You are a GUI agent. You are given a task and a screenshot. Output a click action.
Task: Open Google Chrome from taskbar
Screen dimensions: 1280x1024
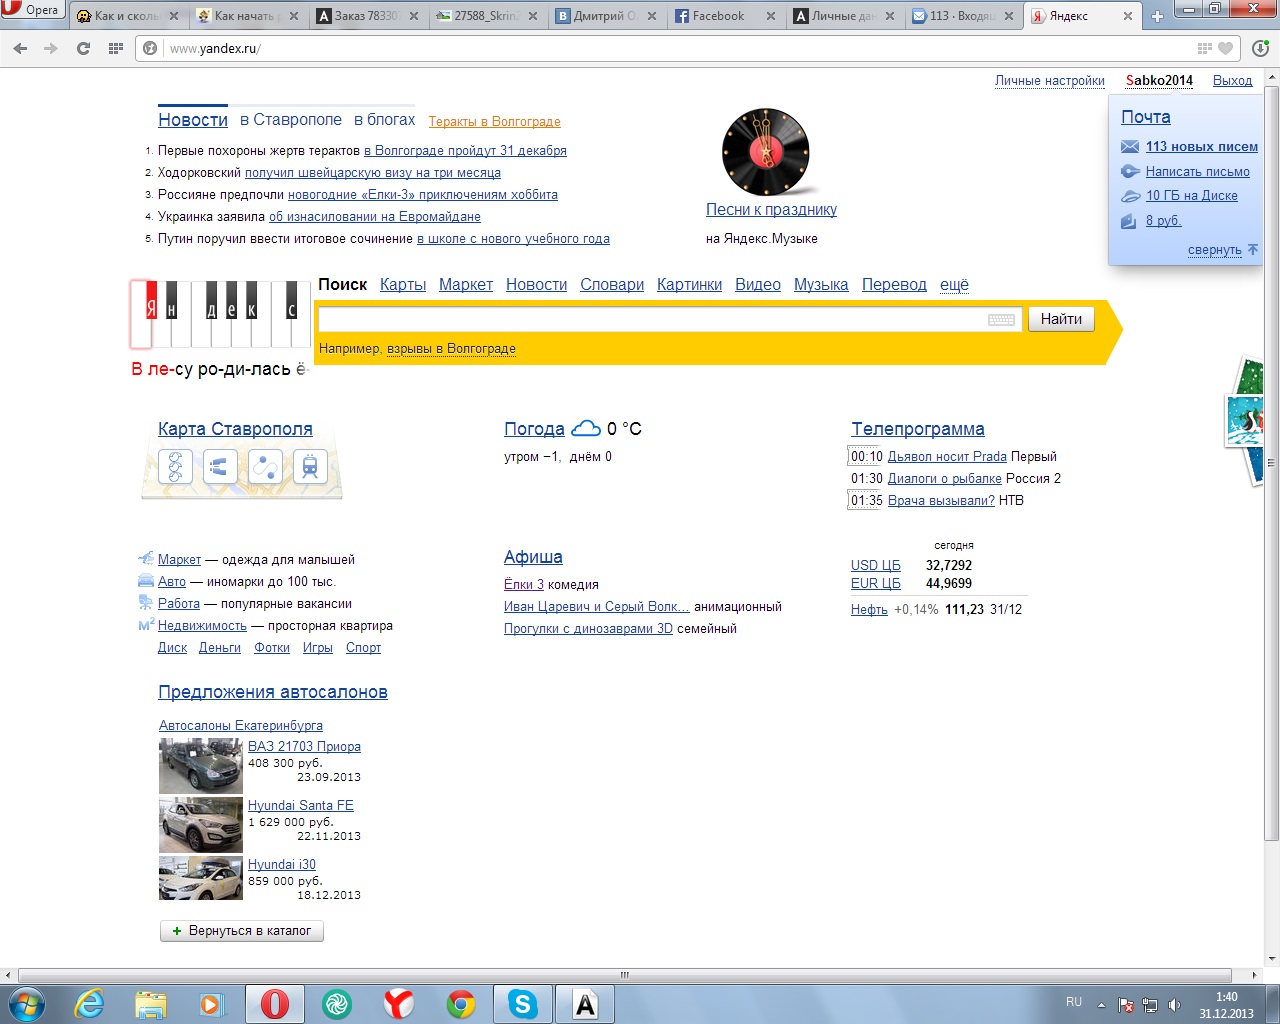[461, 1004]
